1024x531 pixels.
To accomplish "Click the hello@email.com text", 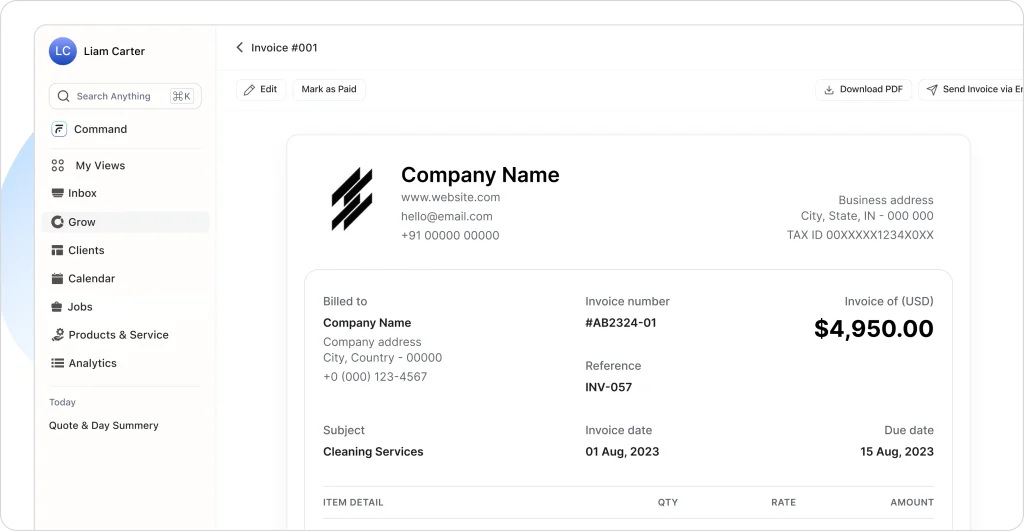I will tap(447, 216).
